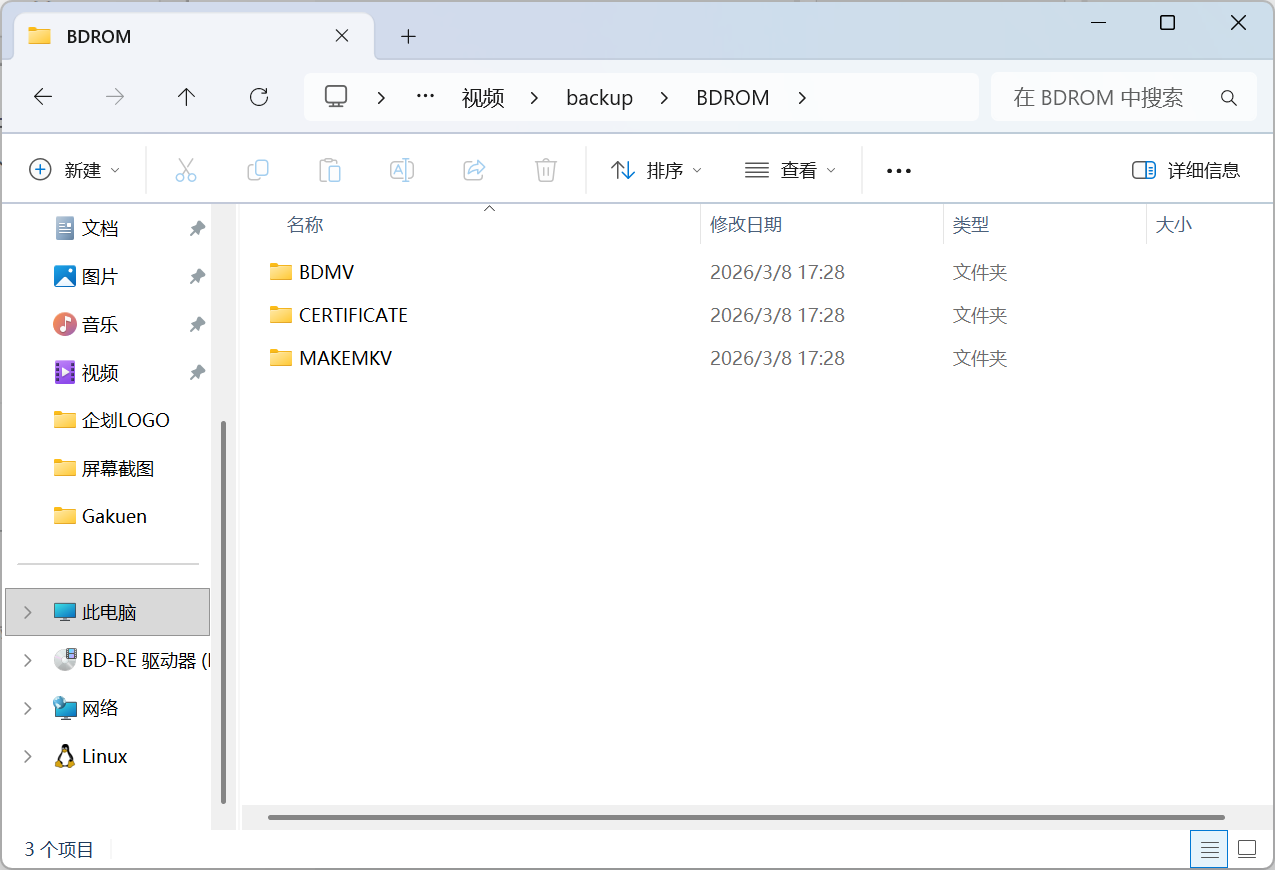Click the Cut scissors icon

tap(186, 170)
